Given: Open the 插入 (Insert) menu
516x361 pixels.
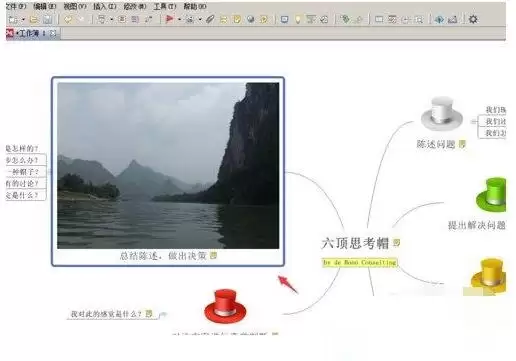Looking at the screenshot, I should click(105, 6).
